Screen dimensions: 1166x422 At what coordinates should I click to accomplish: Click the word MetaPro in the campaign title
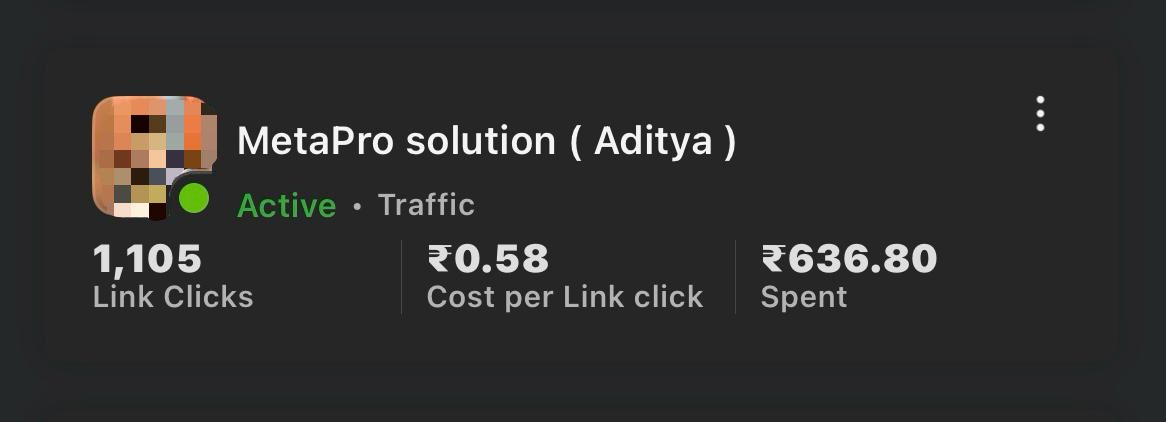point(315,141)
